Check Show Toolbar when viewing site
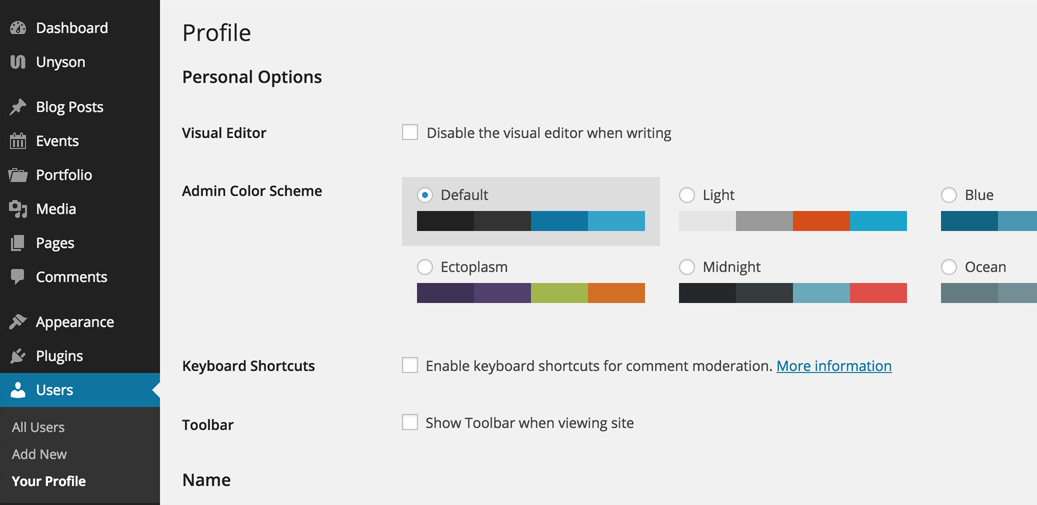Screen dimensions: 1037x505 click(410, 422)
